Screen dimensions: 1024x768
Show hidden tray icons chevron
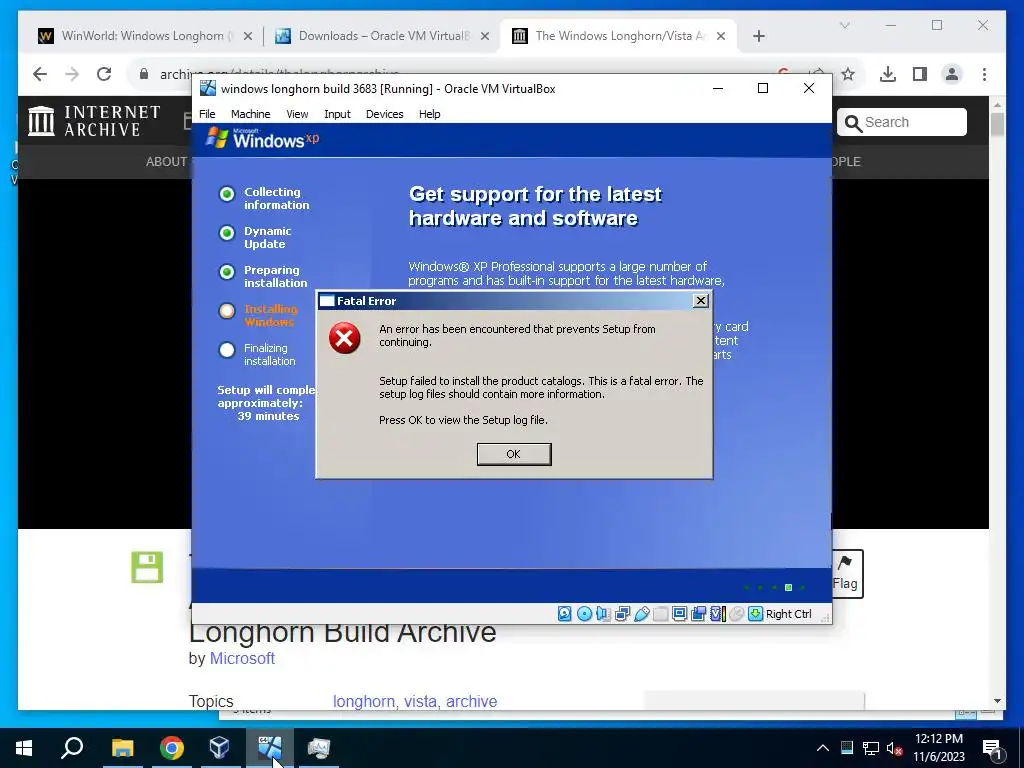tap(823, 748)
